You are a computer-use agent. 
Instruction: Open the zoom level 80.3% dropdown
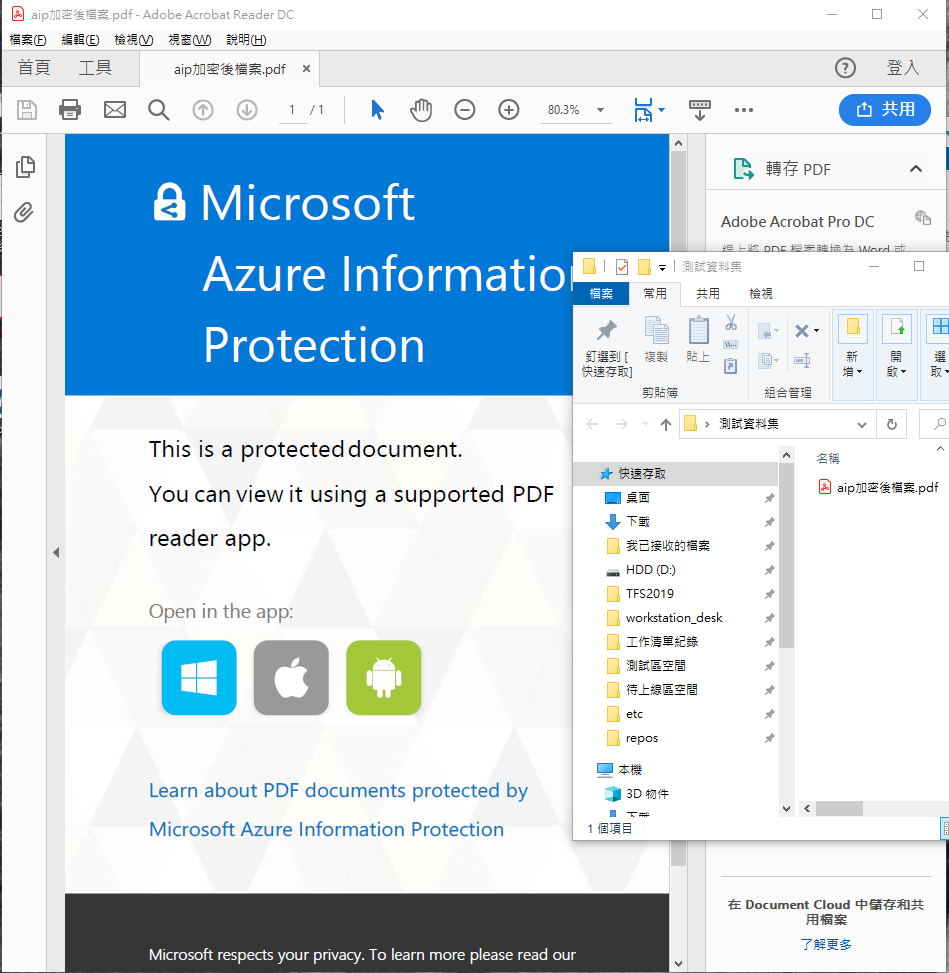pos(600,110)
